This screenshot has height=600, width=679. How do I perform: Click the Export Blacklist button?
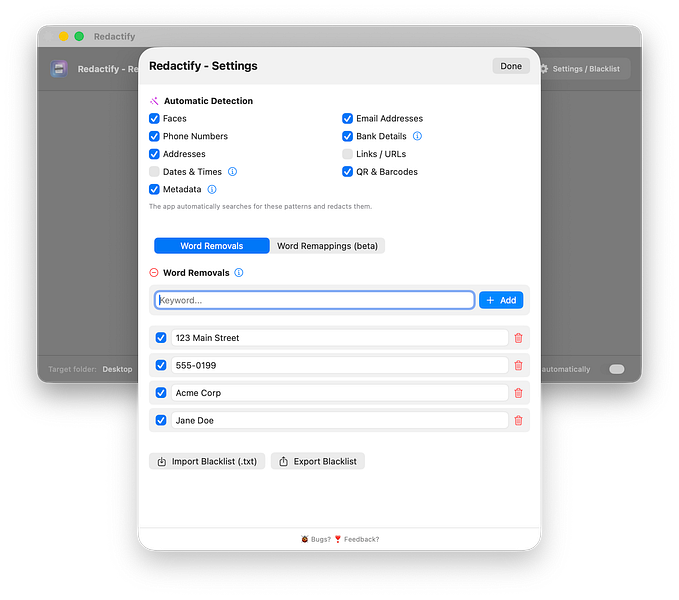click(318, 461)
